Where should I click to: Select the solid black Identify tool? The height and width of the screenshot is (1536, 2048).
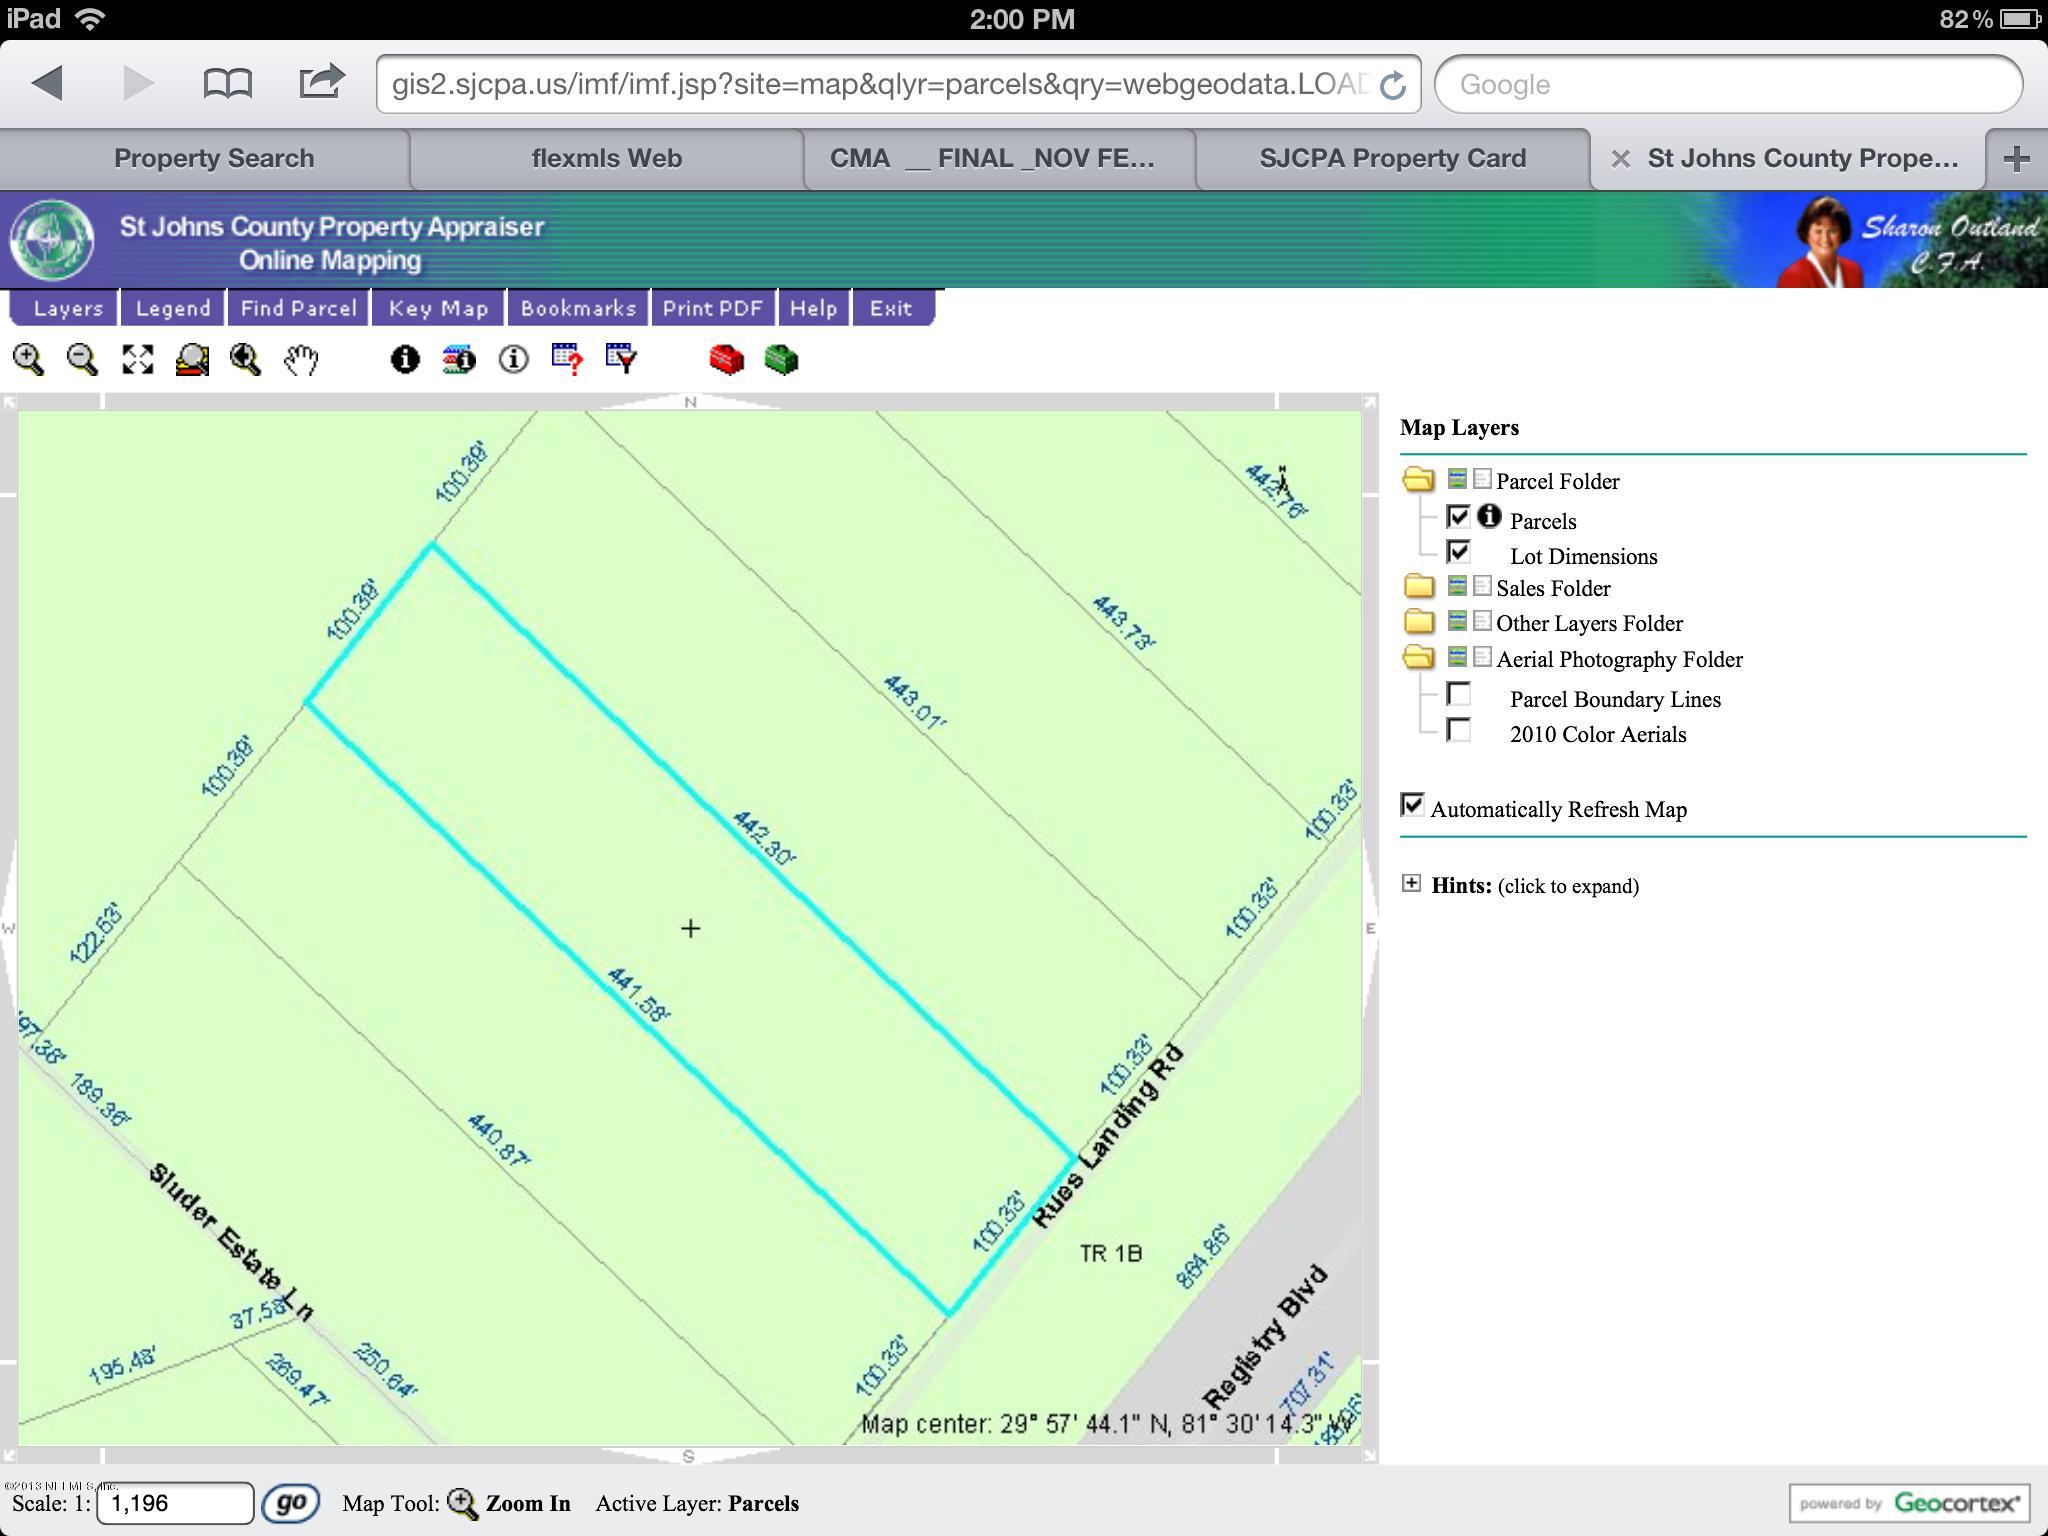coord(405,359)
